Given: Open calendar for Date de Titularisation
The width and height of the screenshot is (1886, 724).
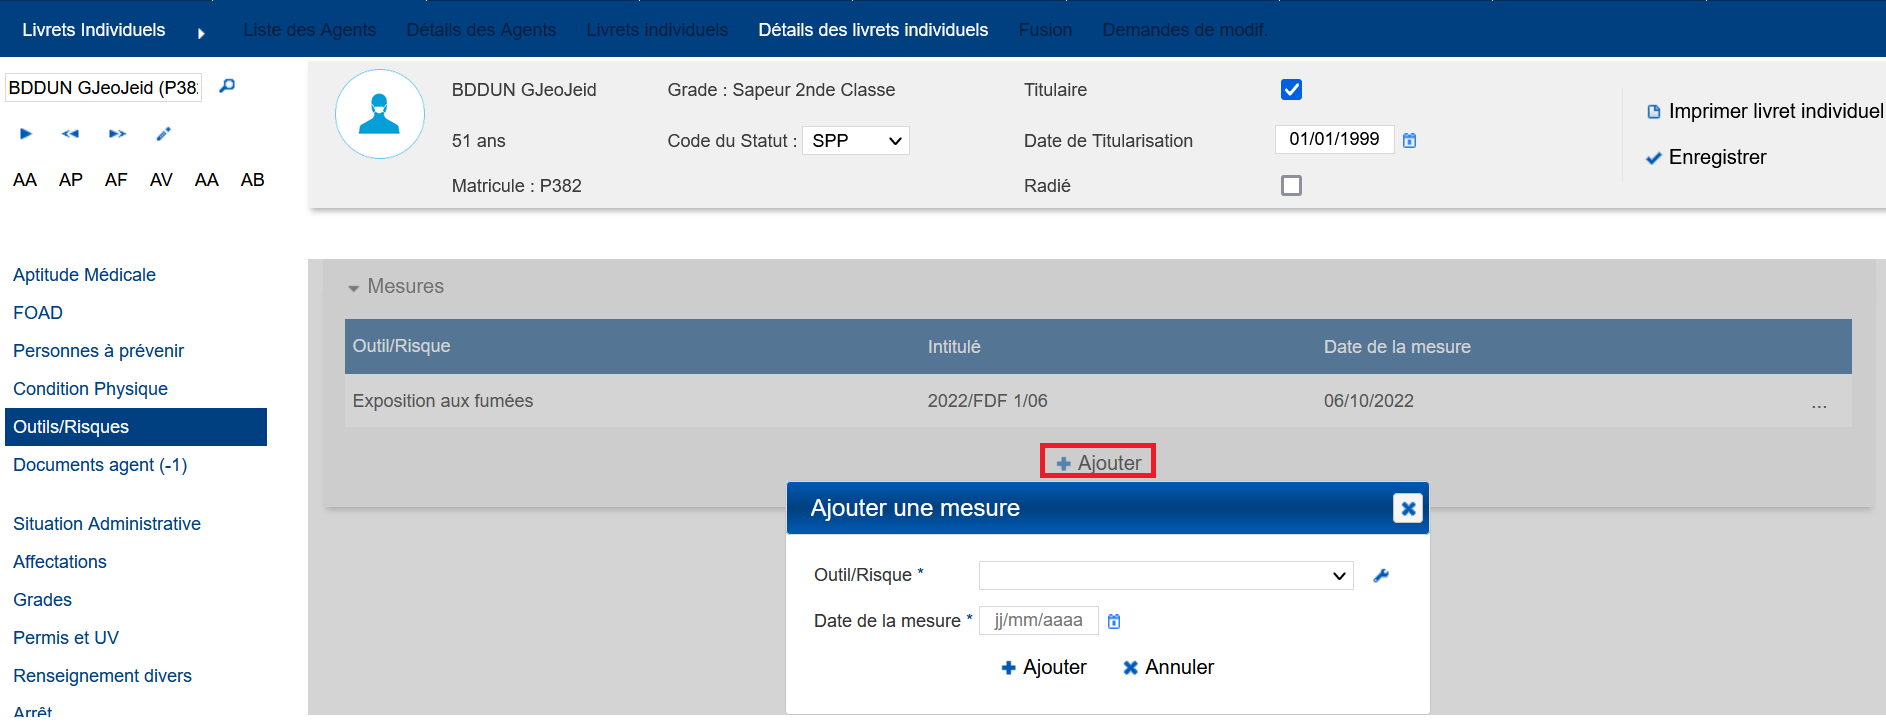Looking at the screenshot, I should click(1409, 141).
